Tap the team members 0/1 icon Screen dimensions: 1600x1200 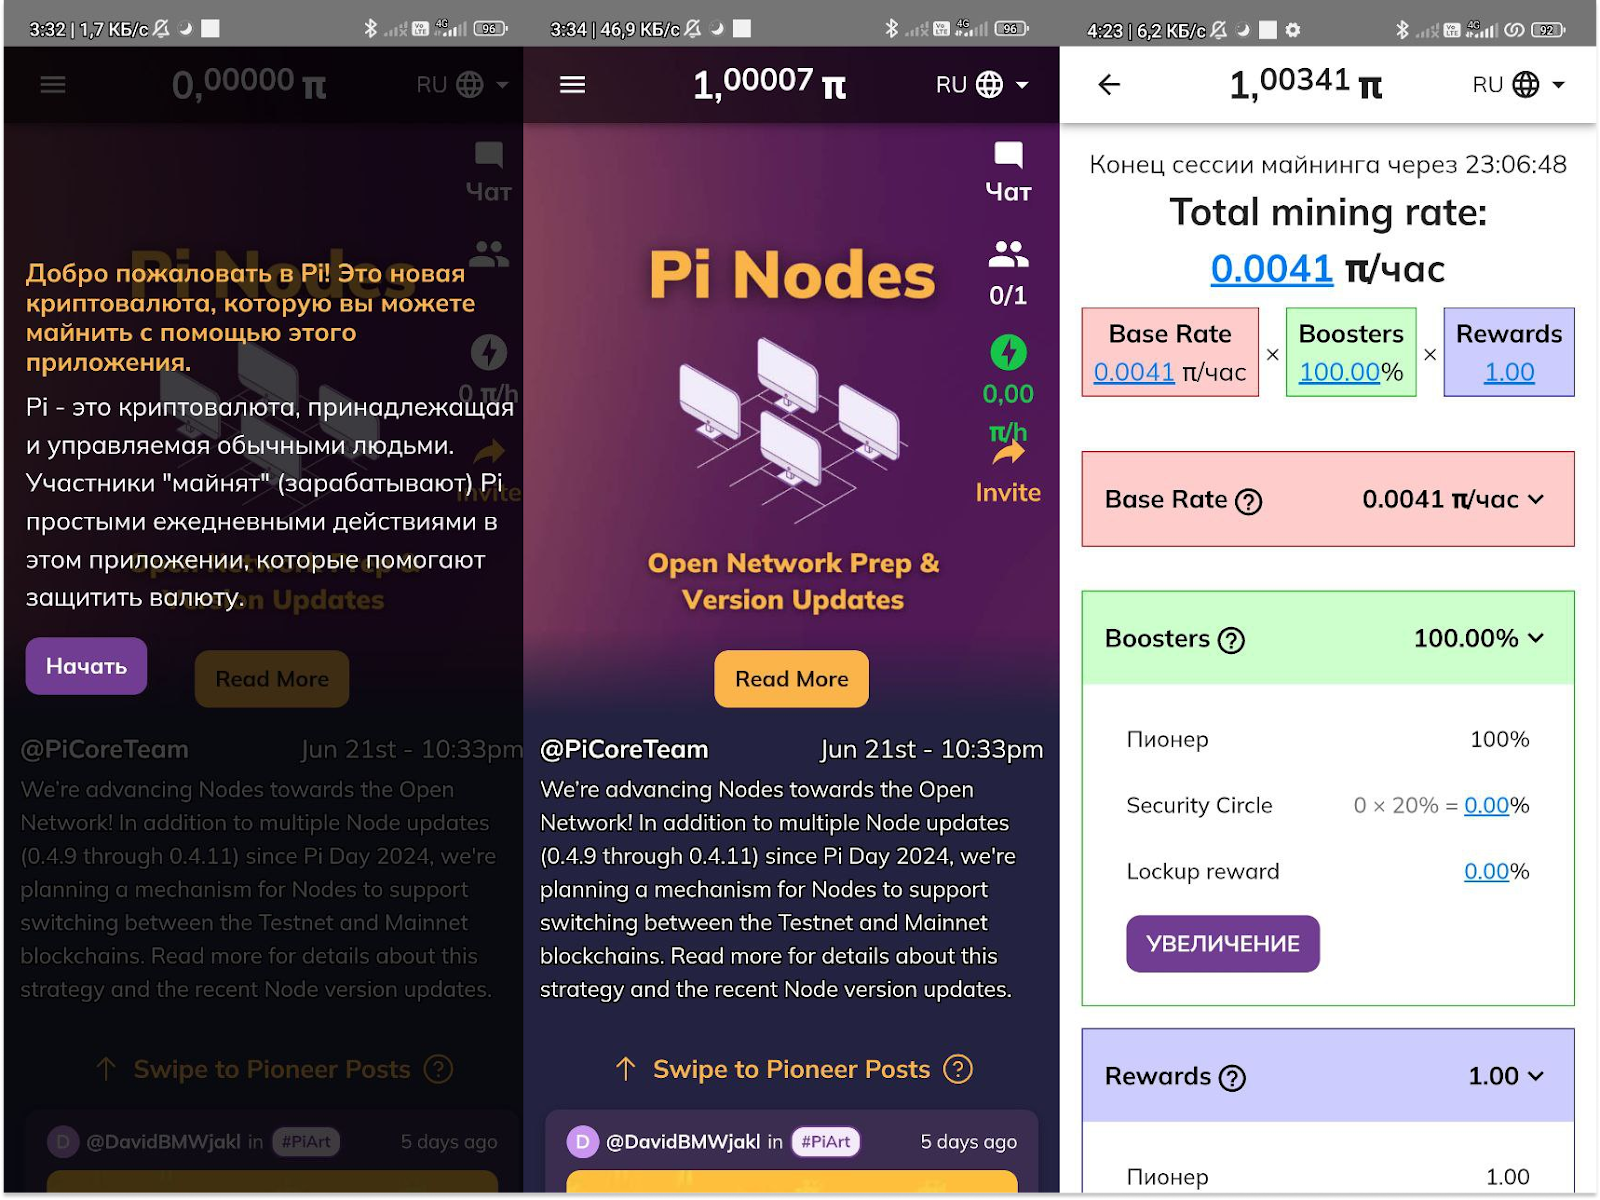(1008, 255)
